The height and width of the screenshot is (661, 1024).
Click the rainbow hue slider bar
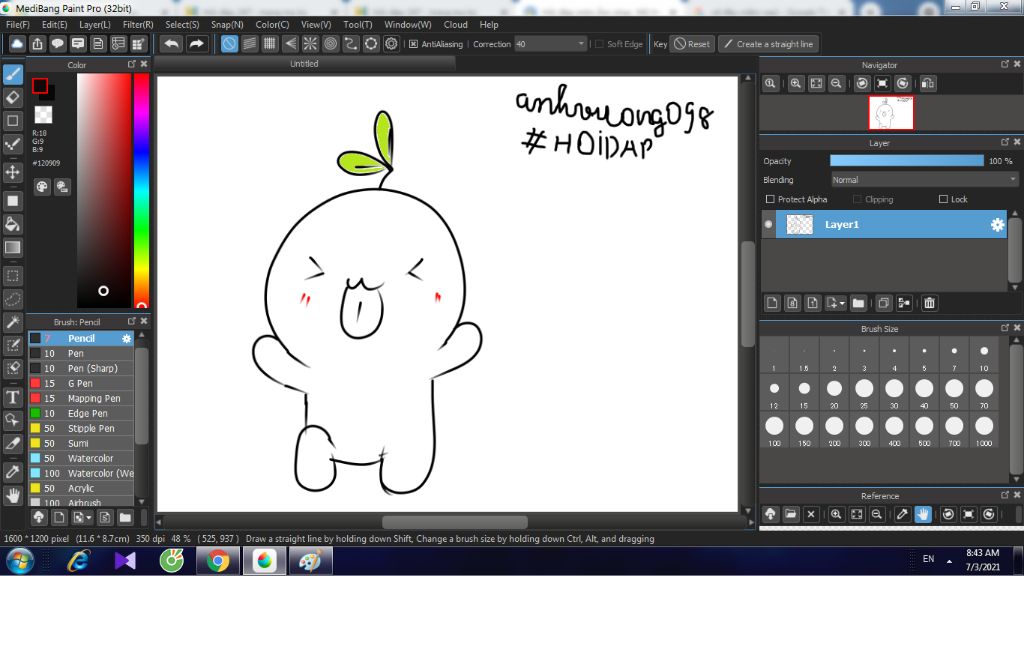pos(141,190)
